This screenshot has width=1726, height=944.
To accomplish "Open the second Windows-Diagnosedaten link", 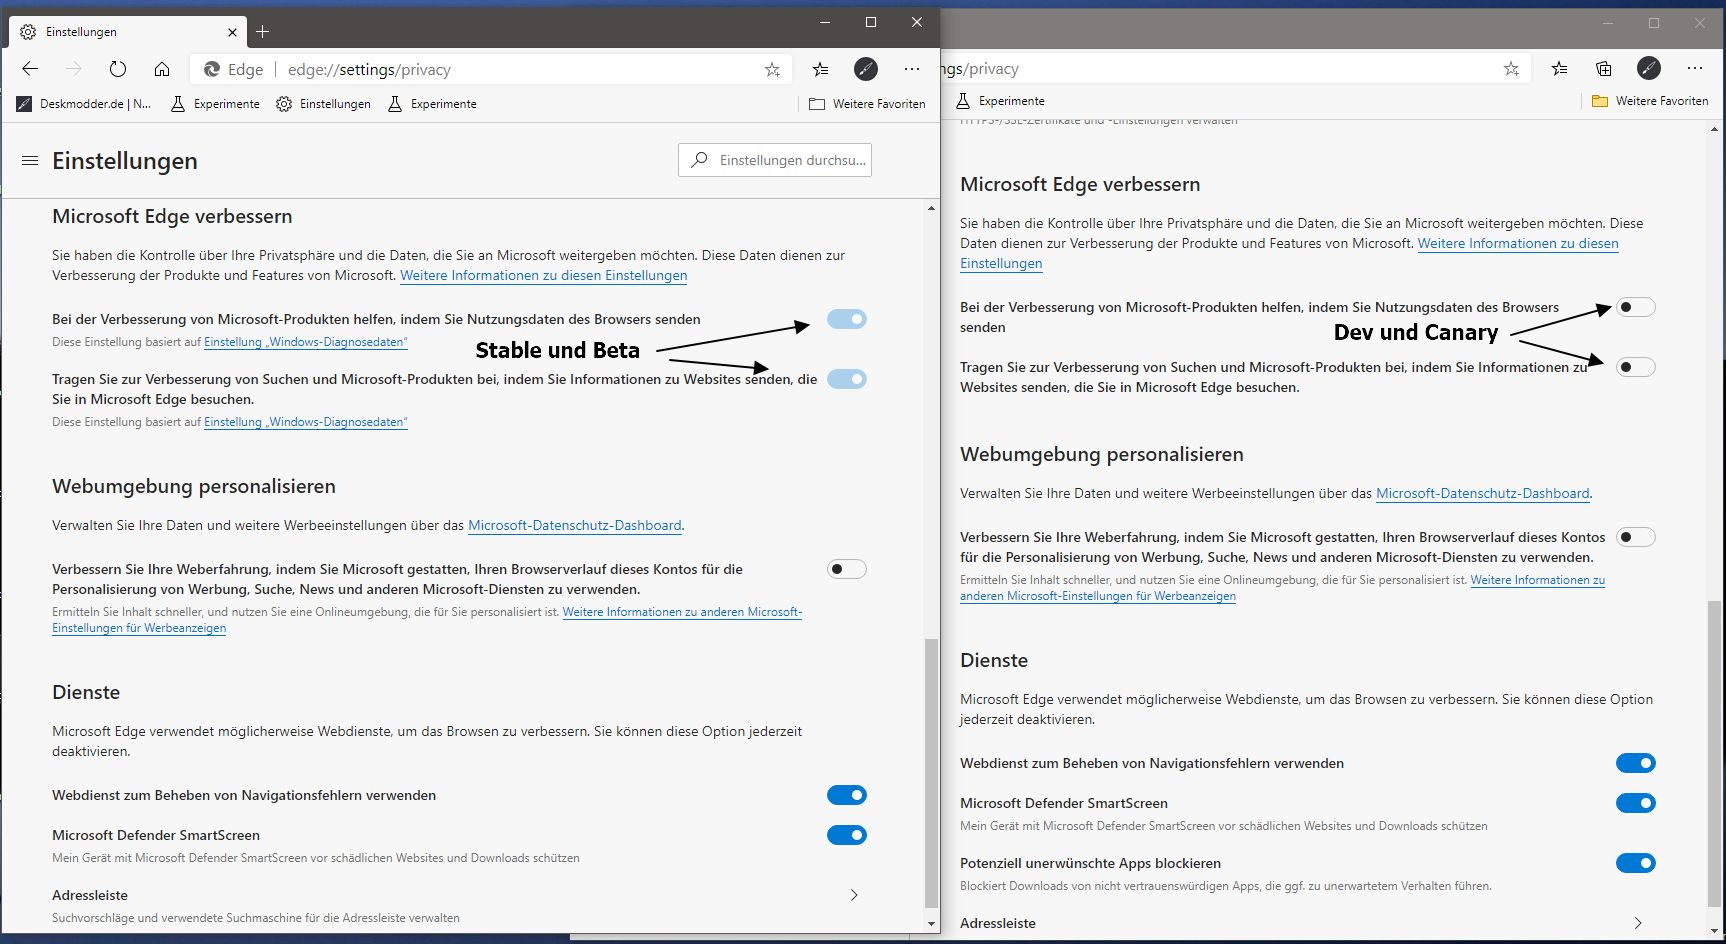I will tap(306, 422).
